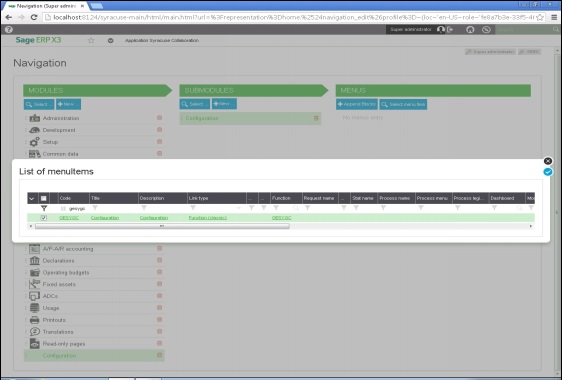Click the logout icon beside Super administrator
The height and width of the screenshot is (380, 562).
point(450,29)
